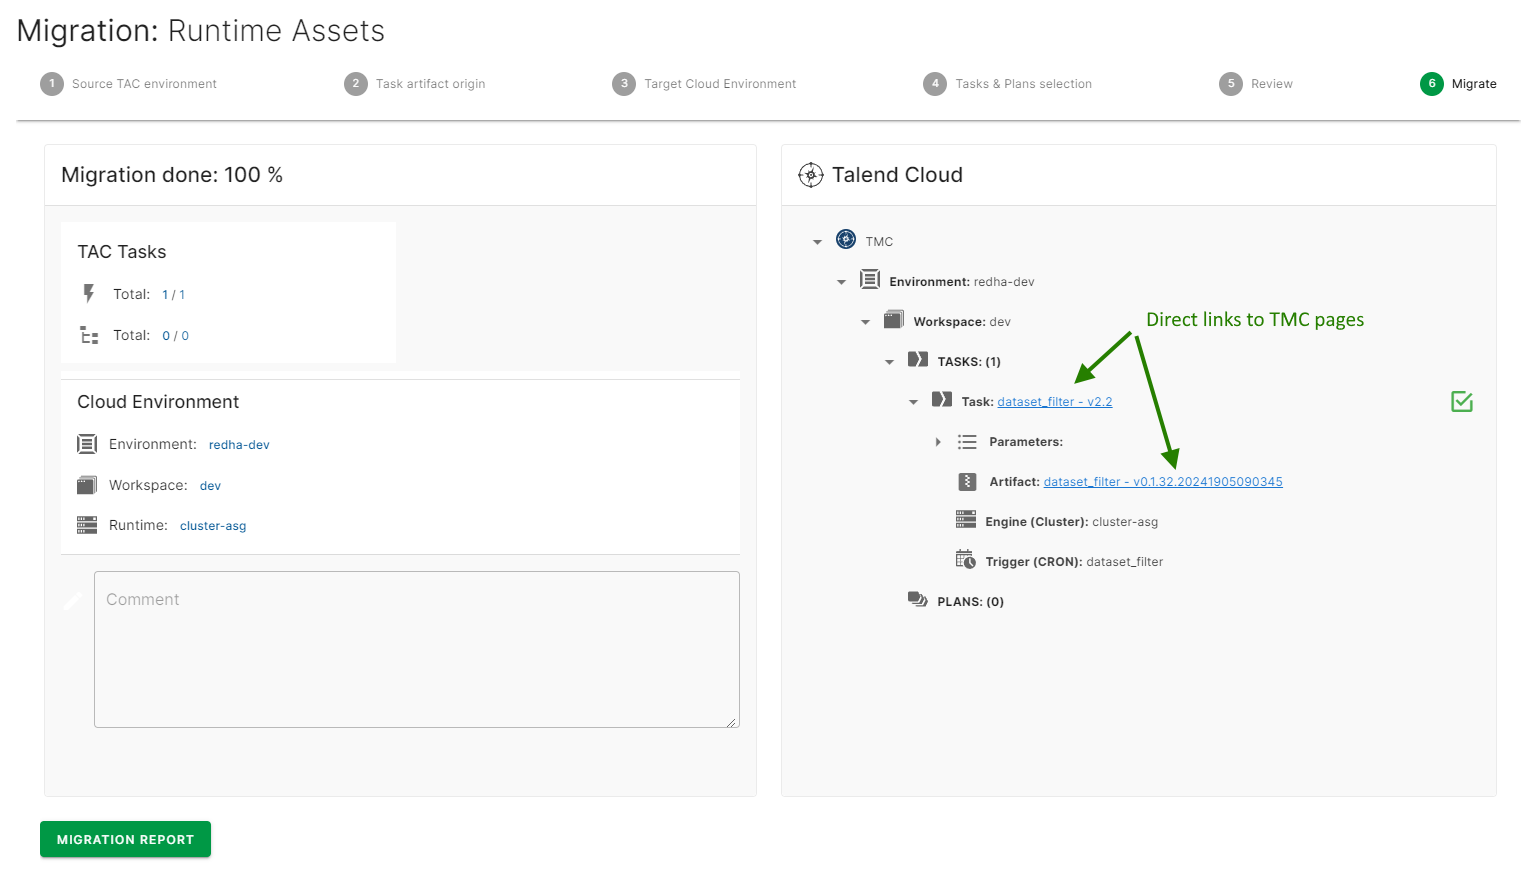This screenshot has height=873, width=1533.
Task: Click inside the Comment text field
Action: (416, 649)
